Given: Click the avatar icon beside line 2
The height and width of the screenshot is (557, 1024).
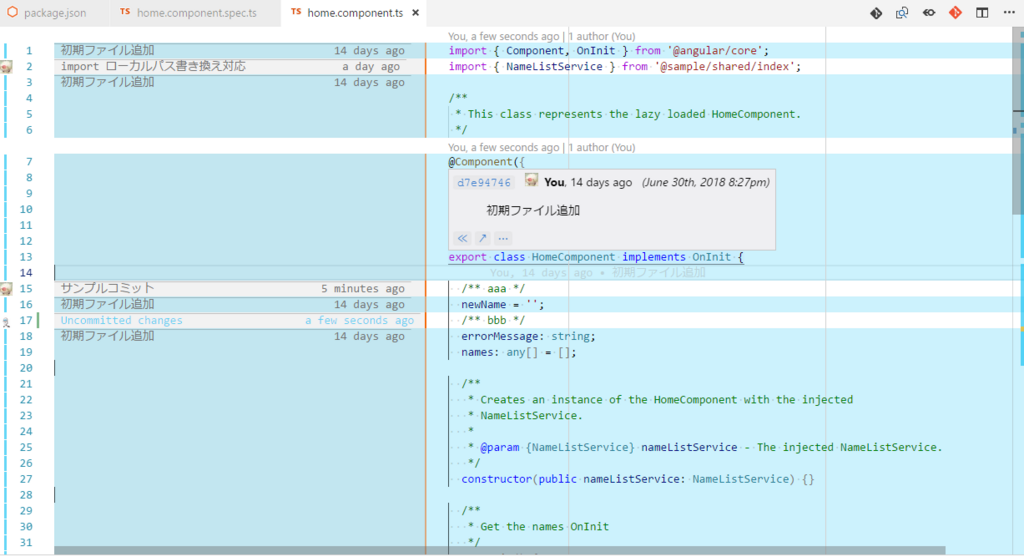Looking at the screenshot, I should 6,67.
